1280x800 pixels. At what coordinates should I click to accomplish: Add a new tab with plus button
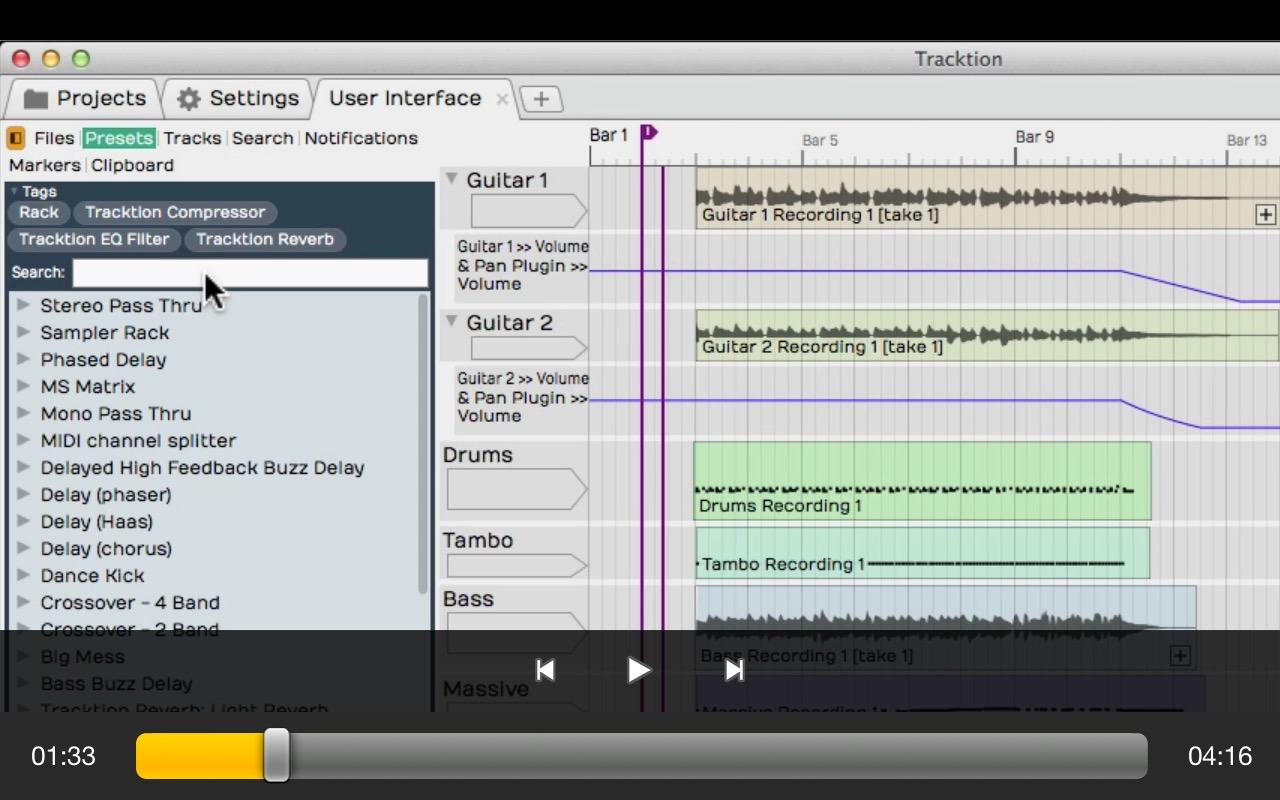coord(541,99)
